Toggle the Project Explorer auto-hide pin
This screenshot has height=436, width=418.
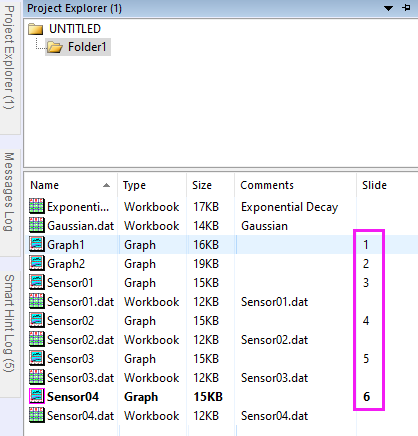coord(406,8)
